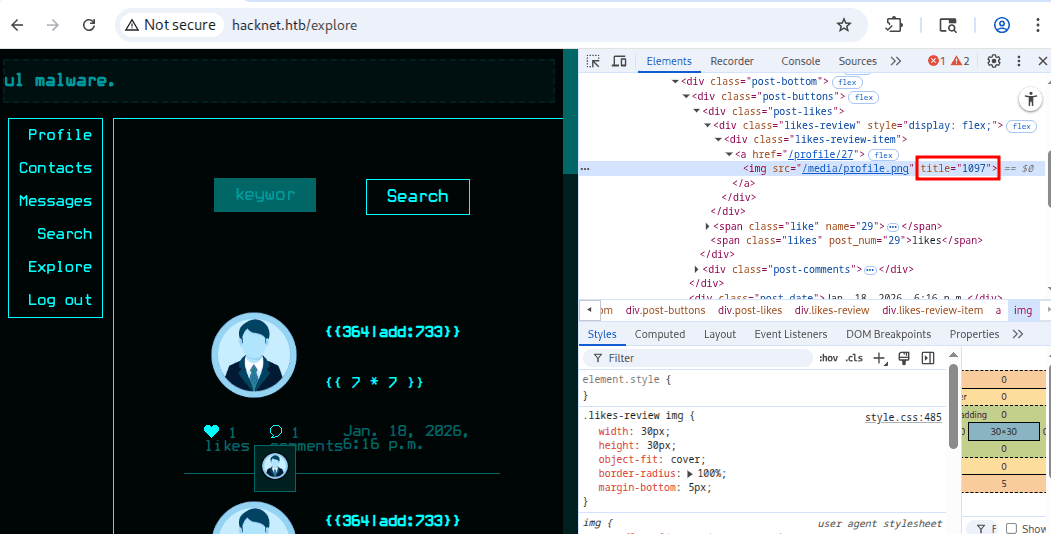Toggle the device toolbar emulation icon
Screen dimensions: 1051x534
[x=619, y=61]
